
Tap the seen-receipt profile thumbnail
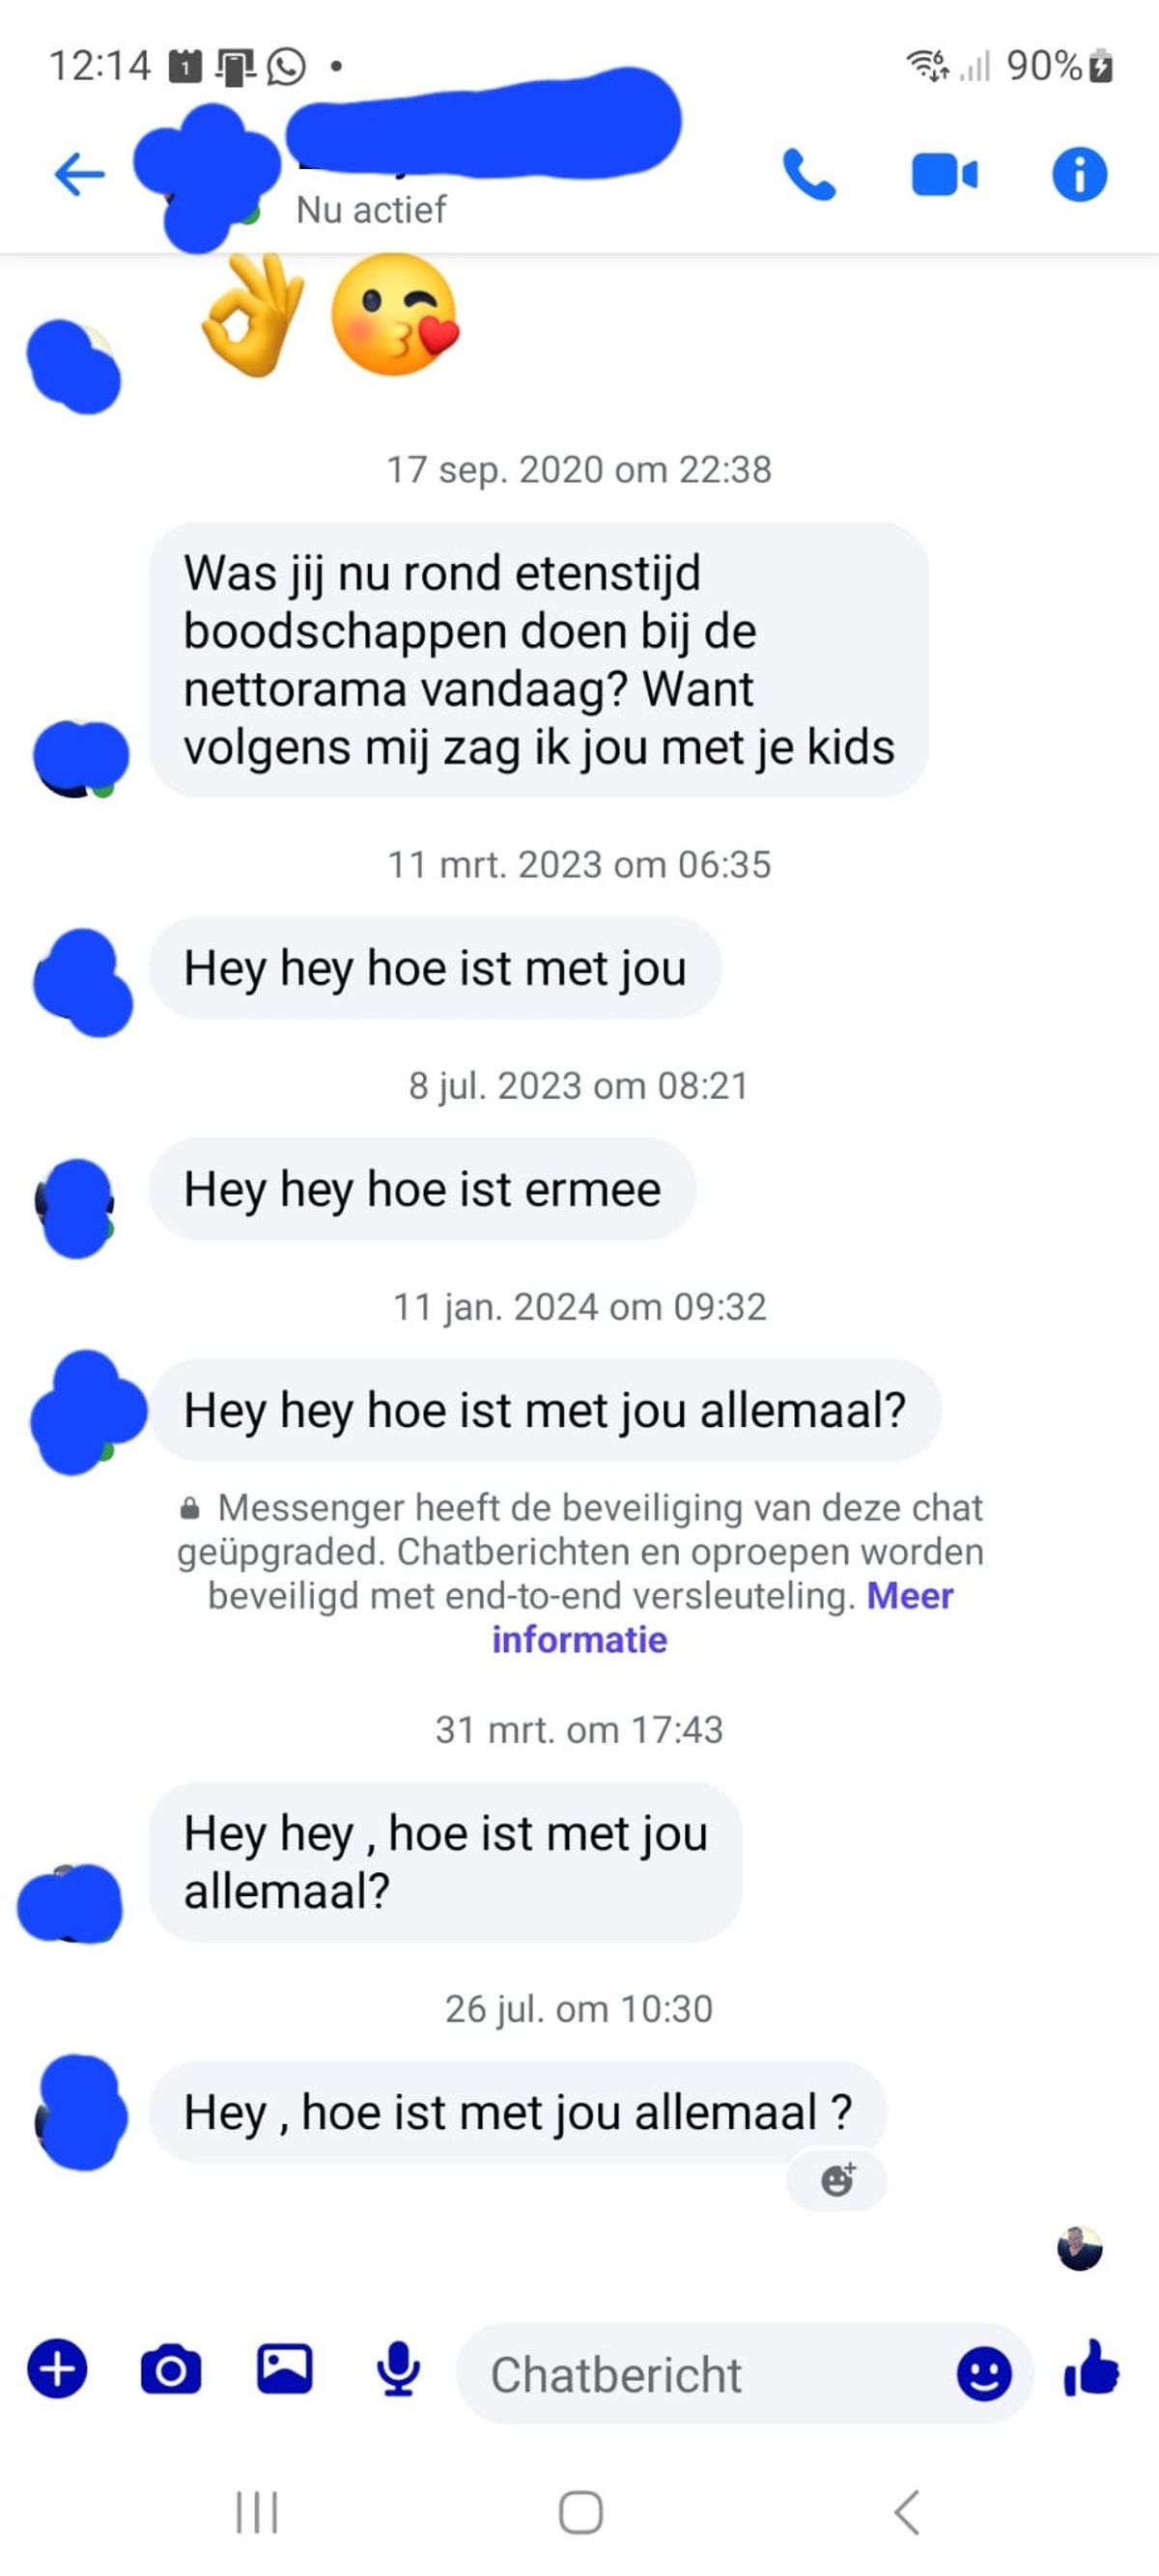(x=1080, y=2248)
